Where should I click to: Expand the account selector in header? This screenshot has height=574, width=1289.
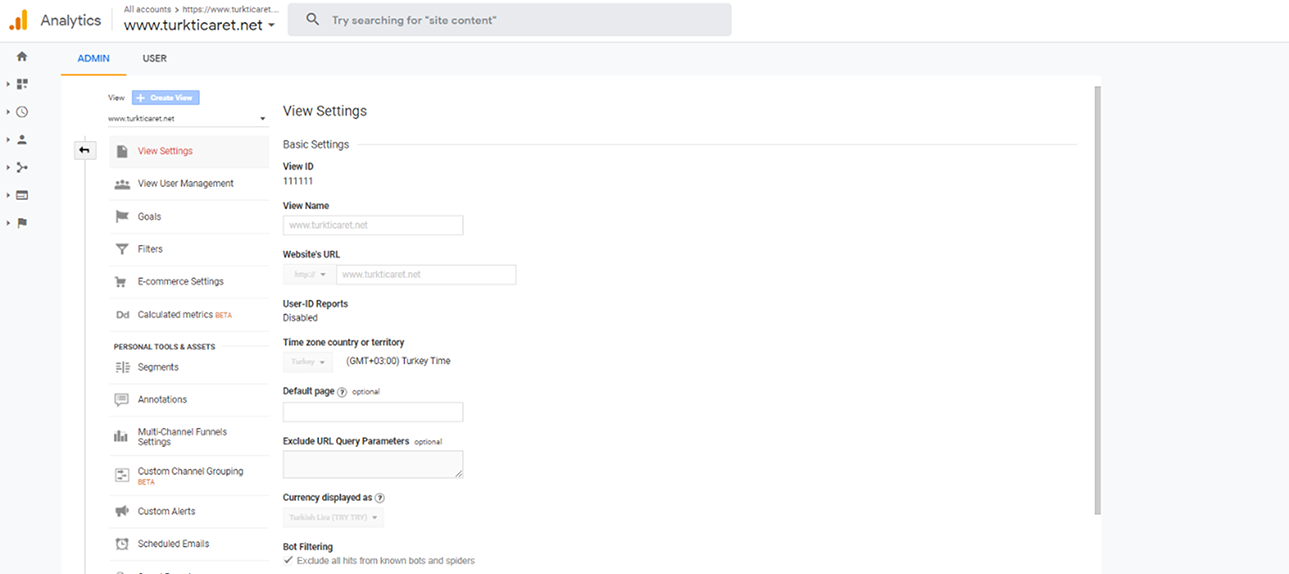(x=200, y=25)
